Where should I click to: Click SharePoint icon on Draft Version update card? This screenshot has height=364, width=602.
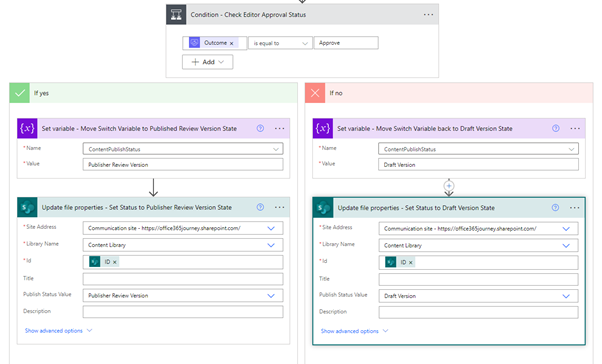point(323,208)
